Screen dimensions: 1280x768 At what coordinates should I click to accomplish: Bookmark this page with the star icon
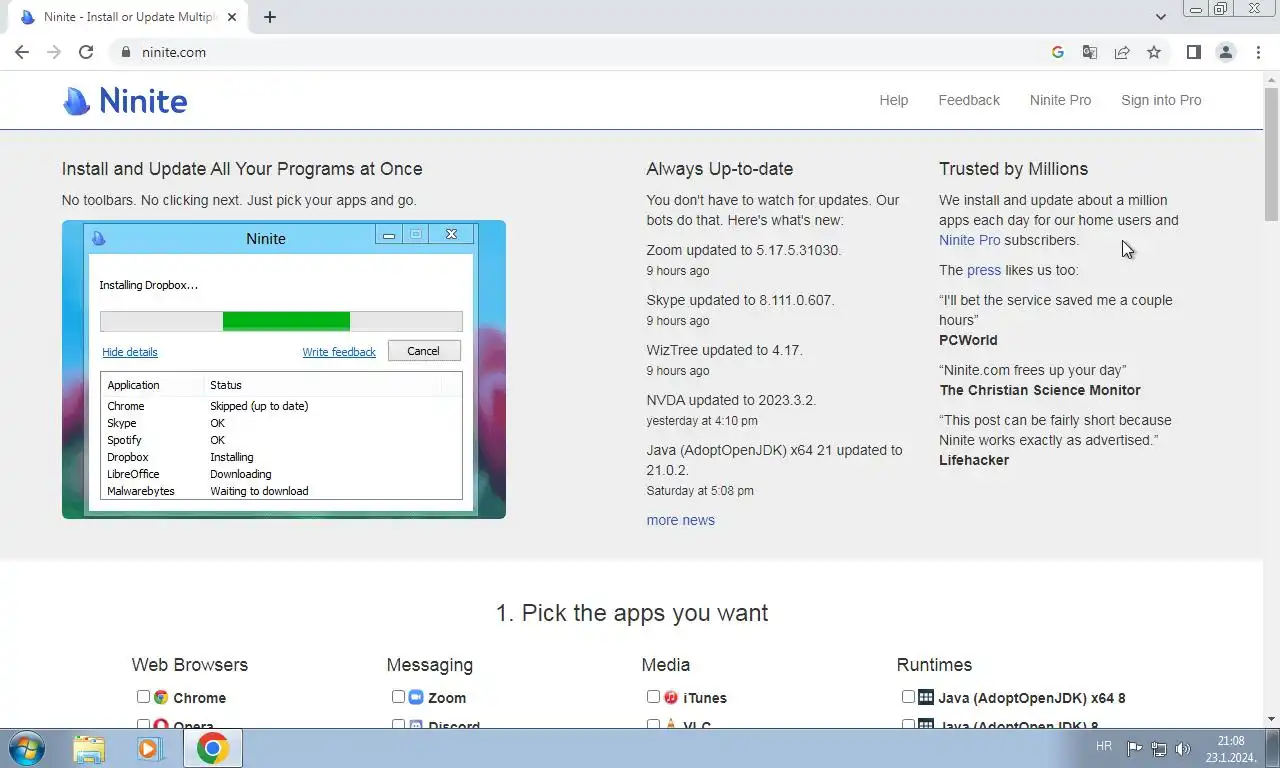(x=1154, y=52)
